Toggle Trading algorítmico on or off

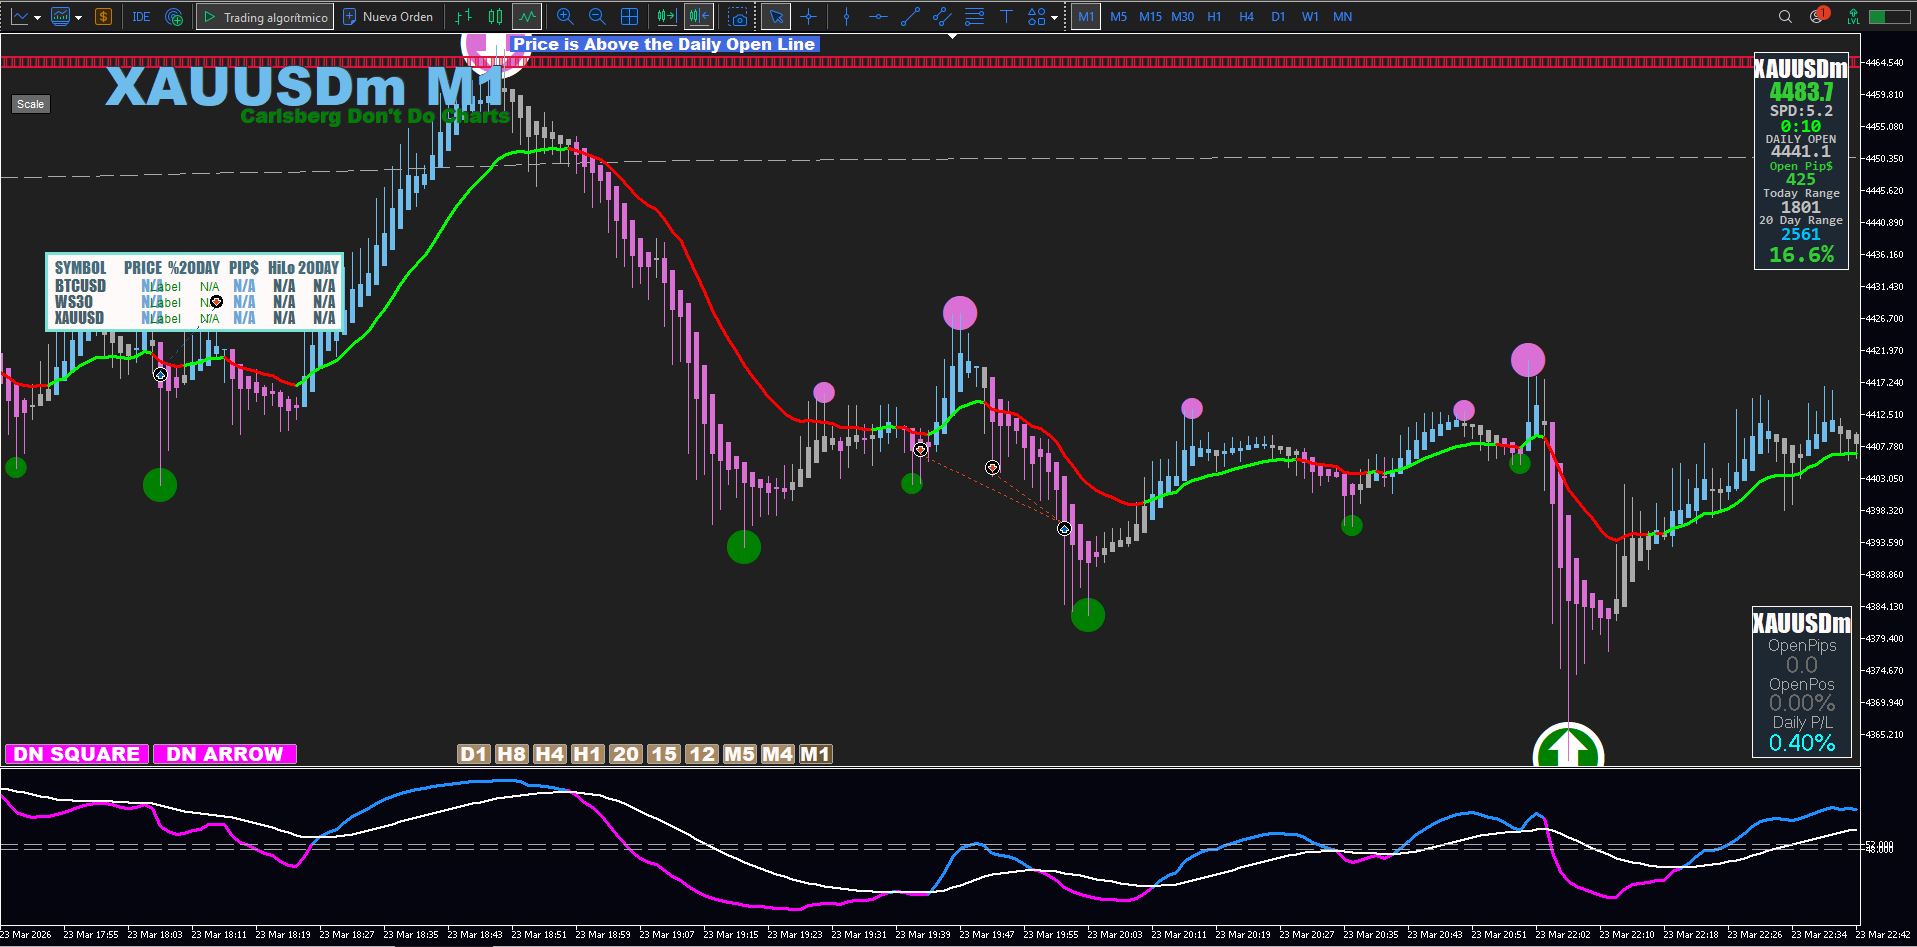265,17
